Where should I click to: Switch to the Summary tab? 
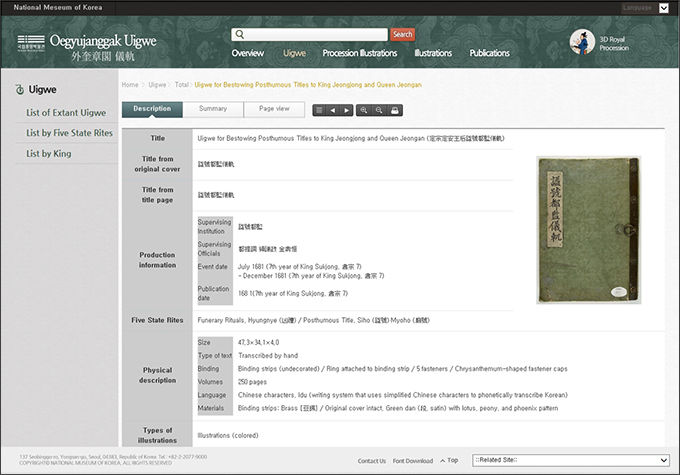click(213, 109)
